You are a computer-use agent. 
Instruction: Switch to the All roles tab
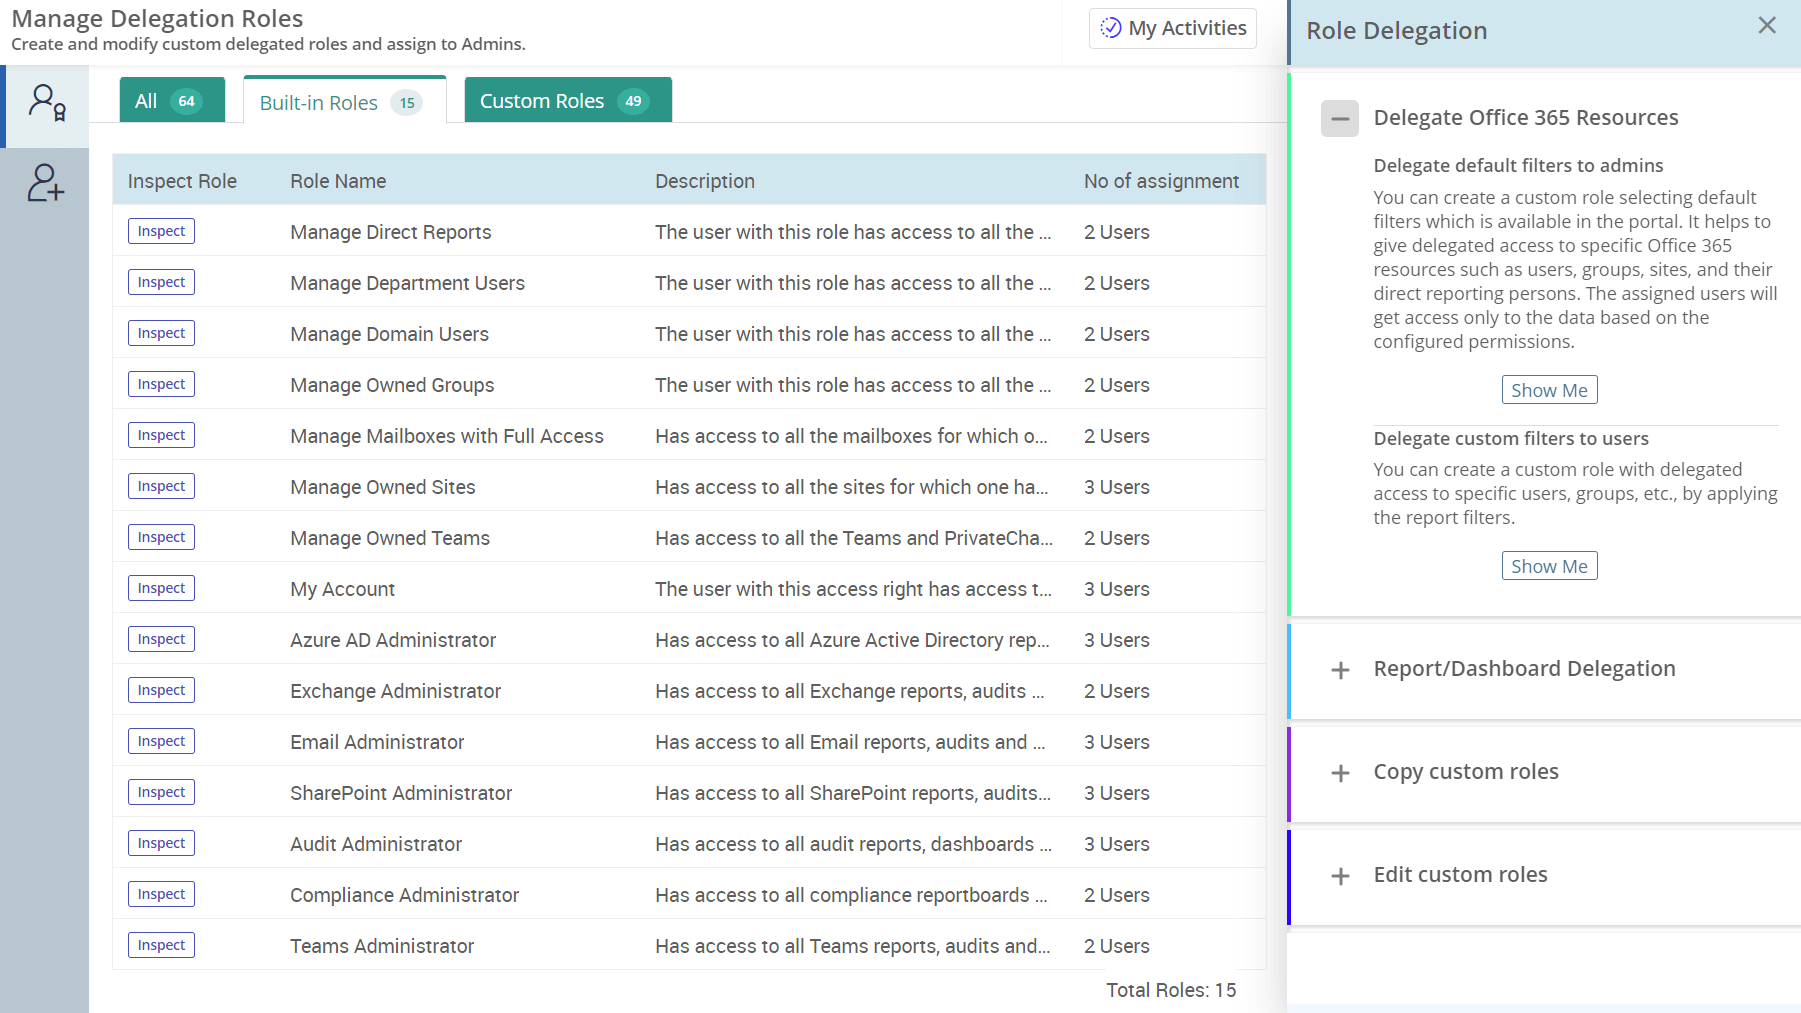click(x=171, y=100)
